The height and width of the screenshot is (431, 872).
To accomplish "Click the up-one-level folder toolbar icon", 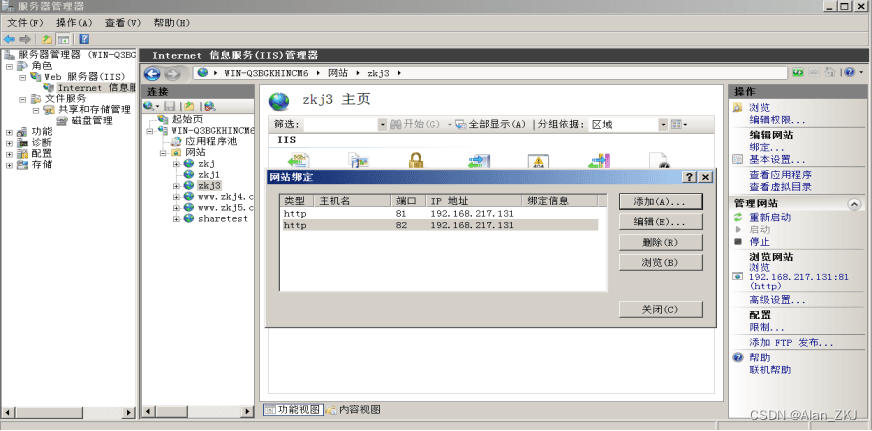I will [x=47, y=39].
